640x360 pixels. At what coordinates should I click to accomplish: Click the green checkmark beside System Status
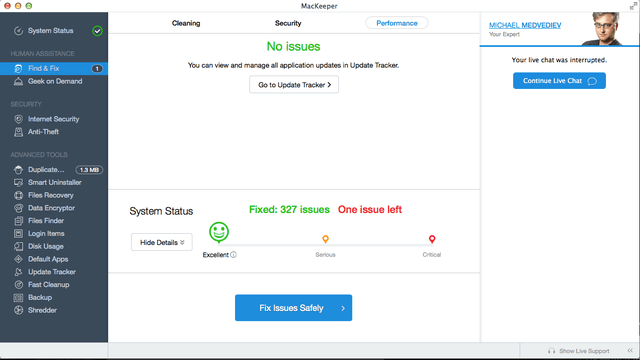[97, 31]
